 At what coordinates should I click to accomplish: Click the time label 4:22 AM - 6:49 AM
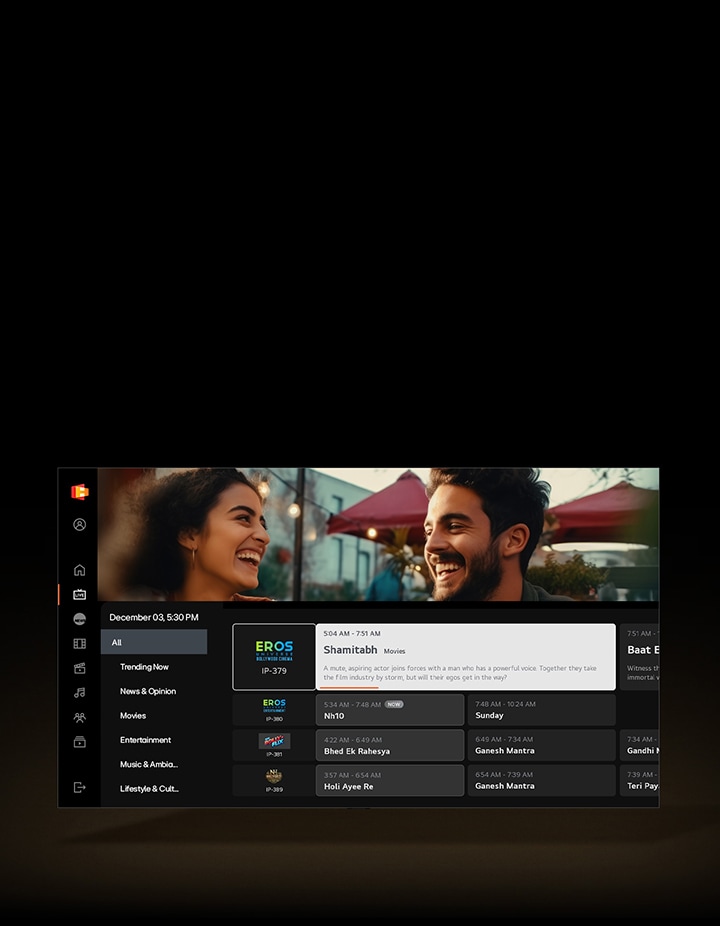click(353, 740)
